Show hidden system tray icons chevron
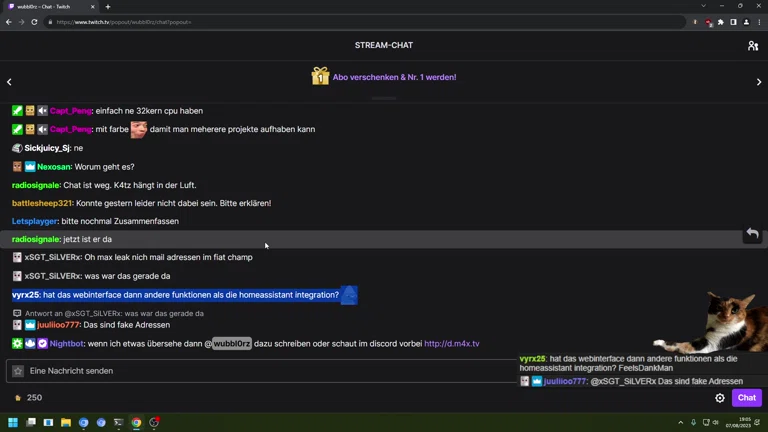The image size is (768, 432). point(680,422)
